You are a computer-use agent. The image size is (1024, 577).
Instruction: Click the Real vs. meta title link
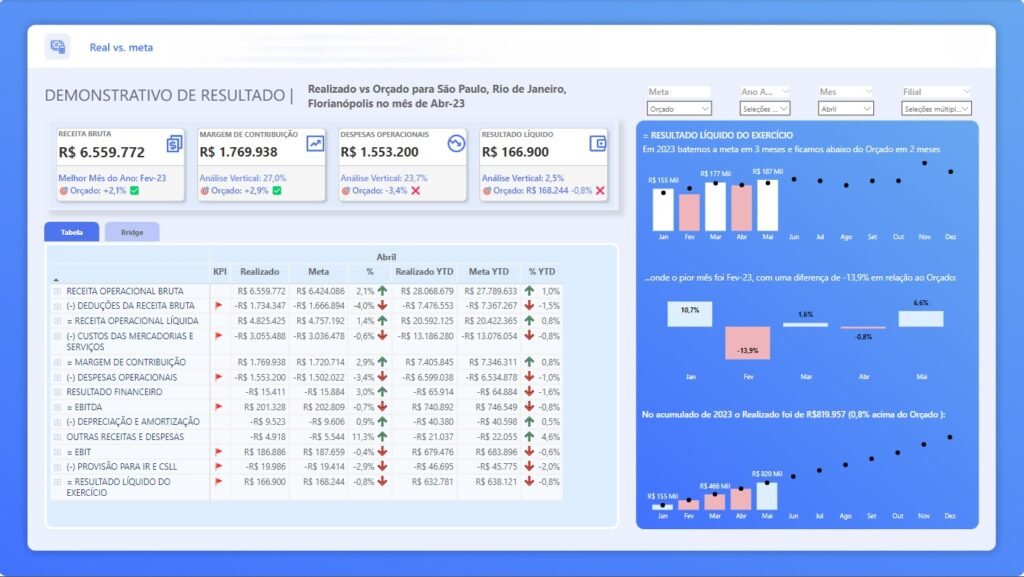click(x=121, y=47)
